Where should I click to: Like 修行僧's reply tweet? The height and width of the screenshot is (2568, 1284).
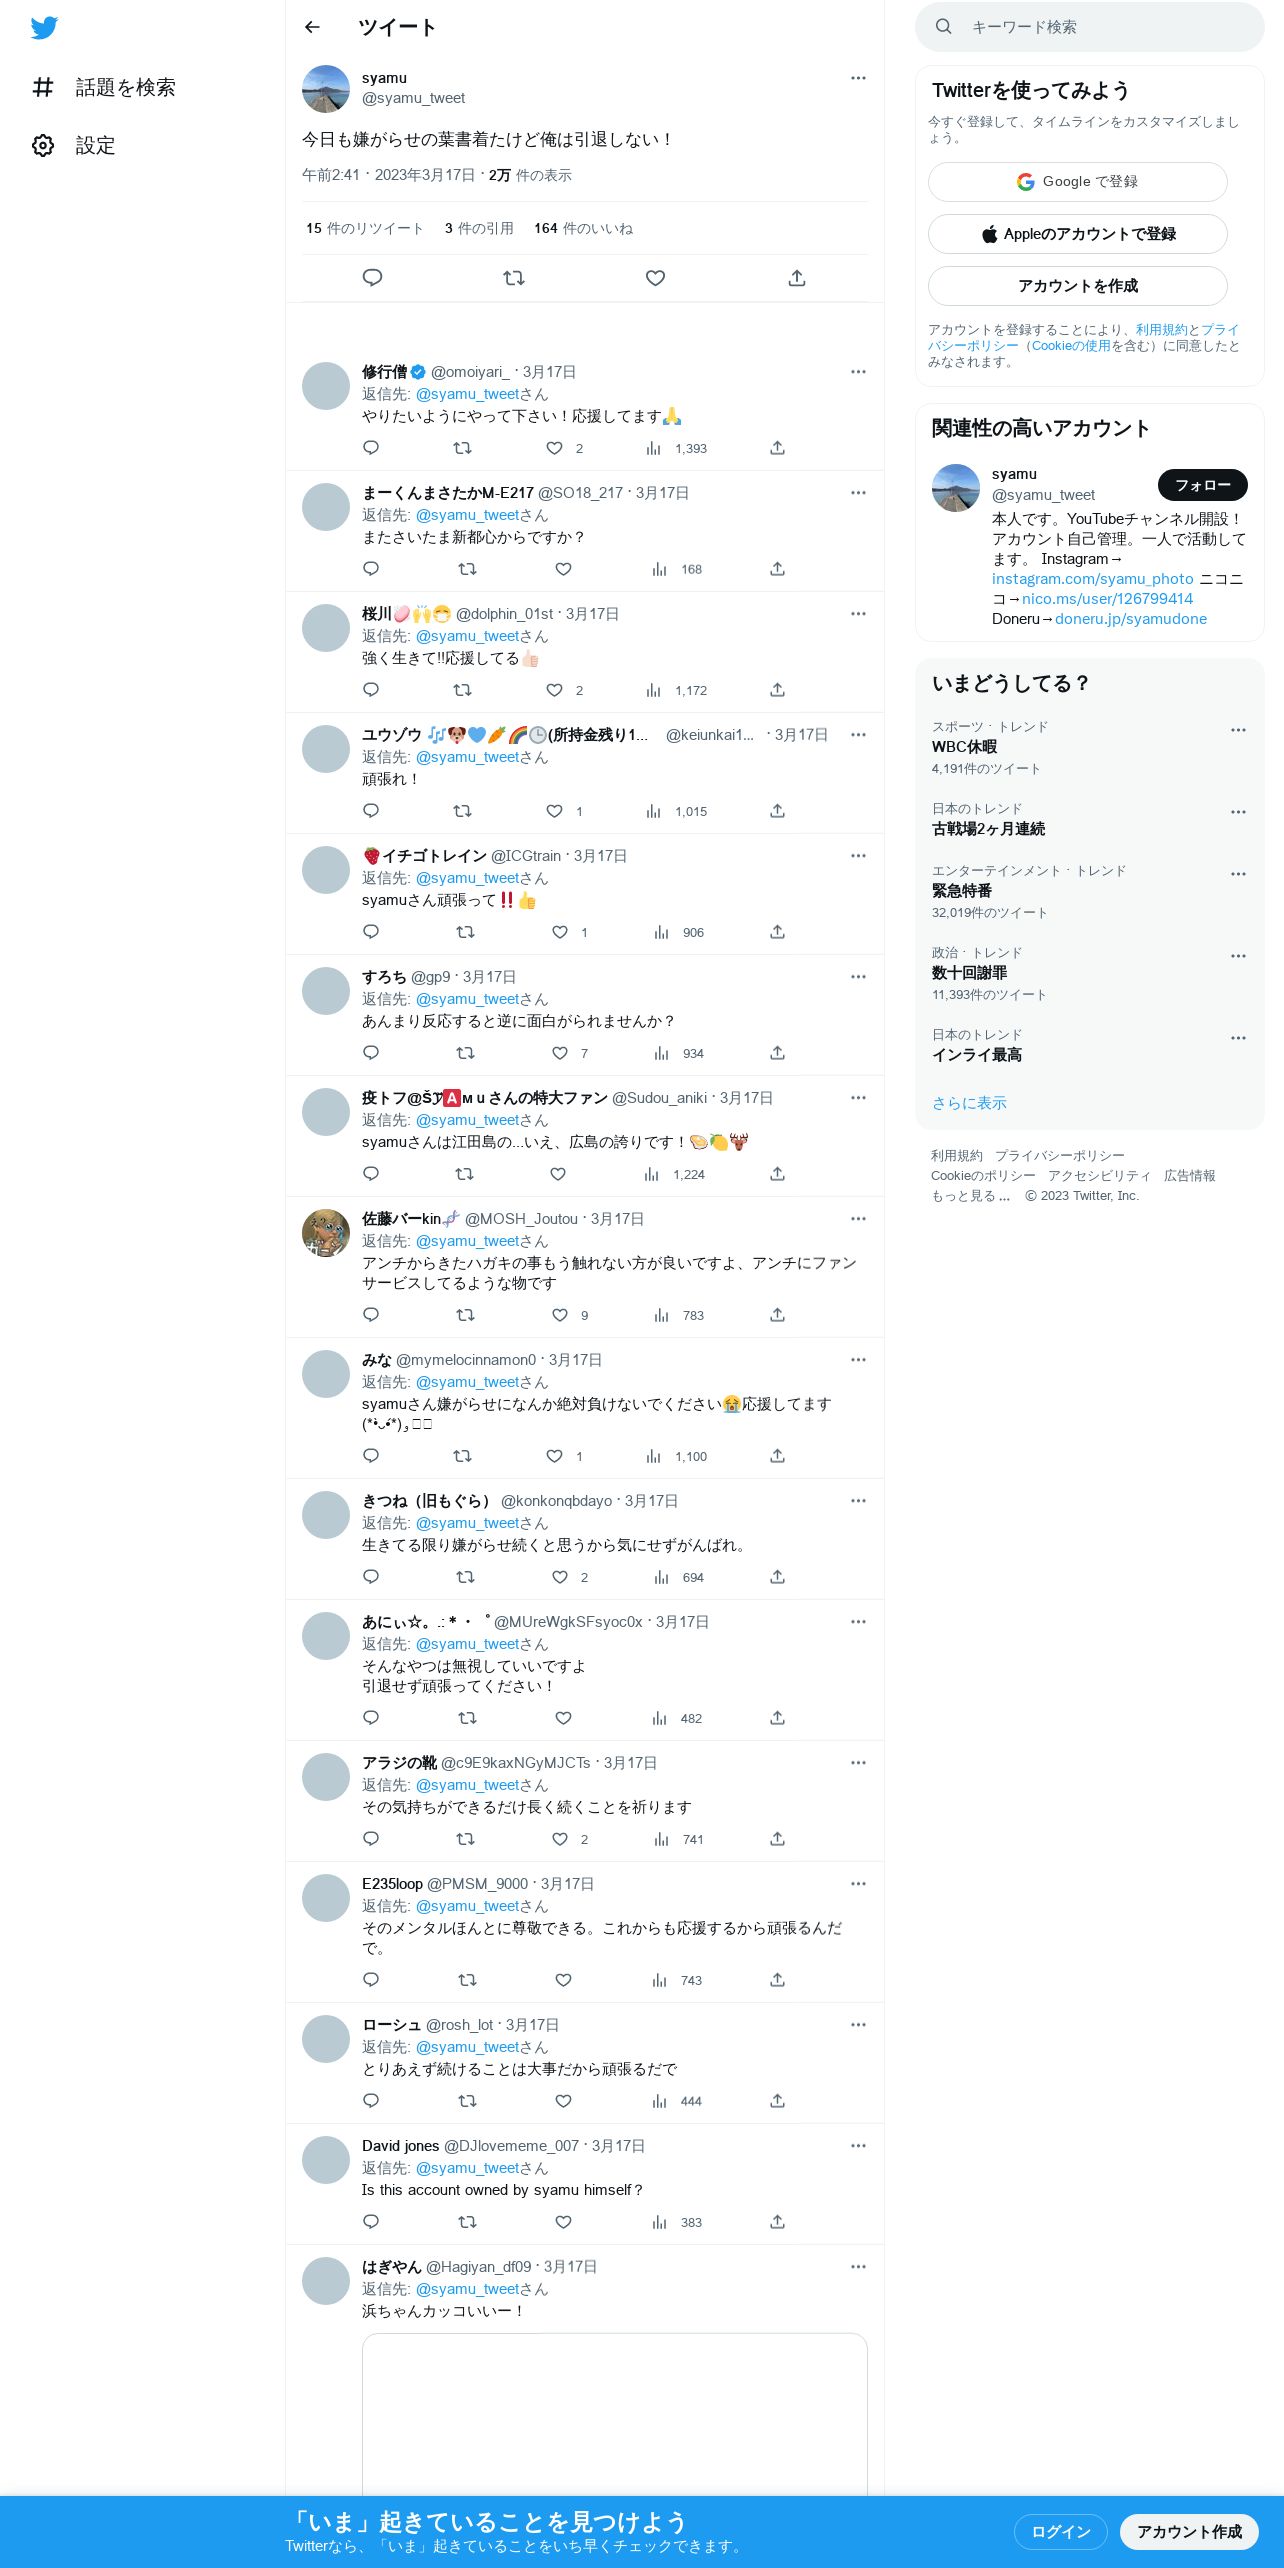(x=554, y=448)
